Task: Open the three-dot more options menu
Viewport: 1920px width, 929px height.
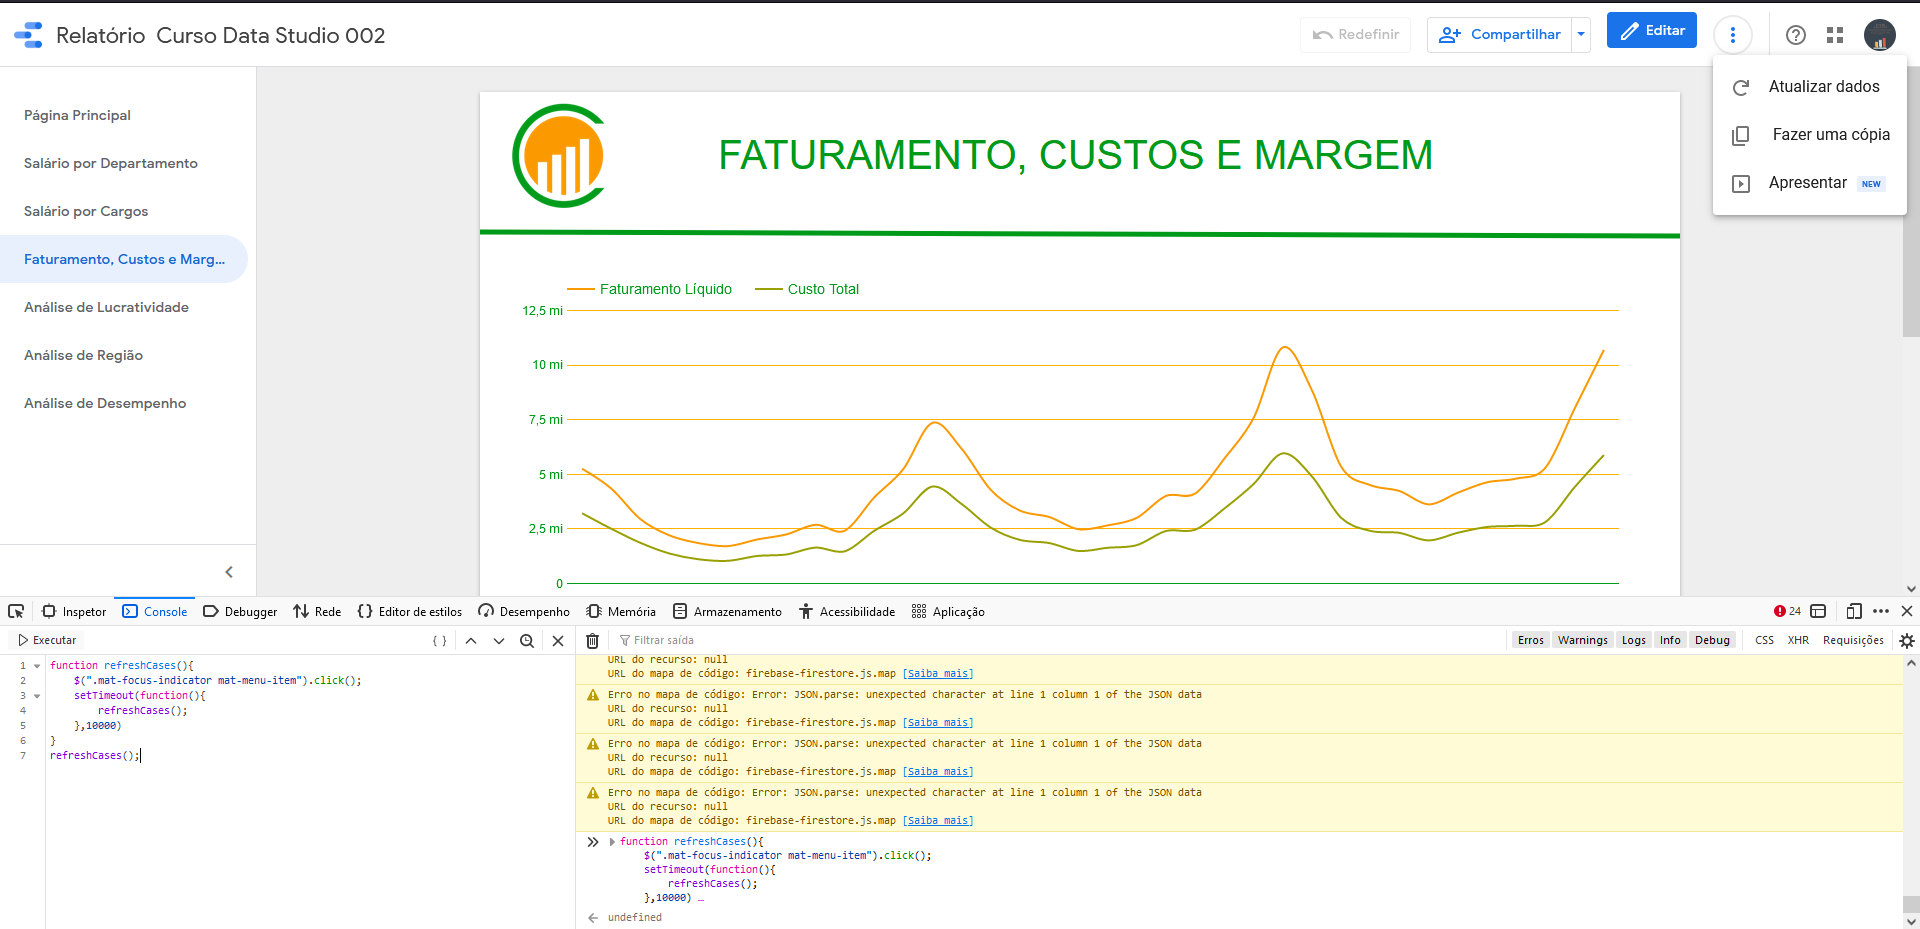Action: point(1732,35)
